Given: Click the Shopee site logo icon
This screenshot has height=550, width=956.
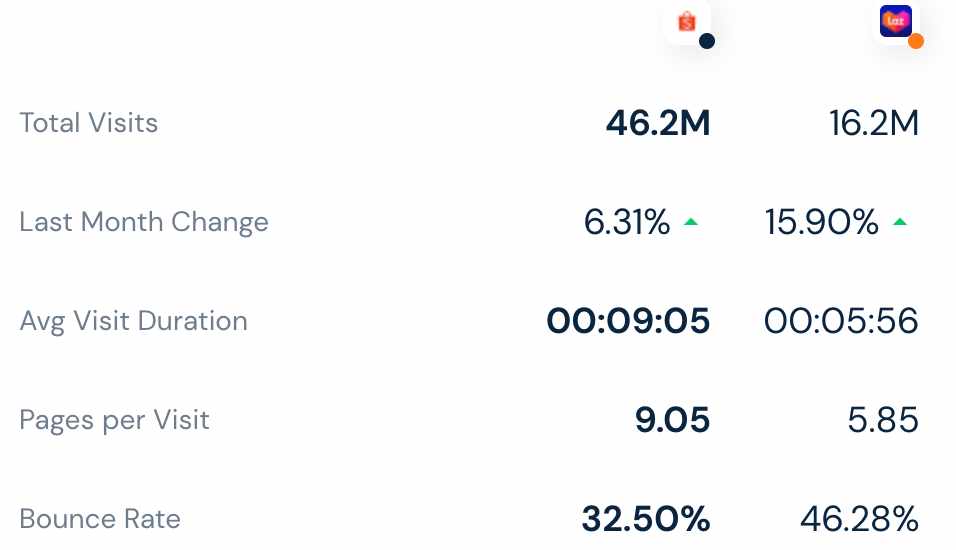Looking at the screenshot, I should click(687, 21).
